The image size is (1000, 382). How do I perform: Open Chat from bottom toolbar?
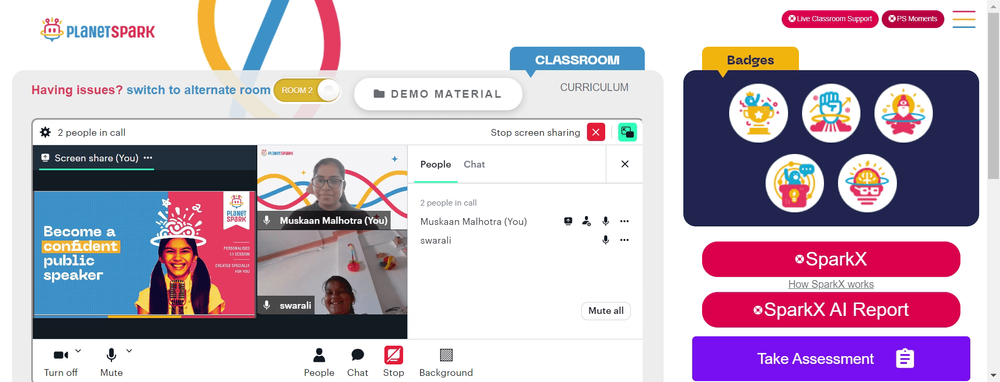(x=357, y=363)
